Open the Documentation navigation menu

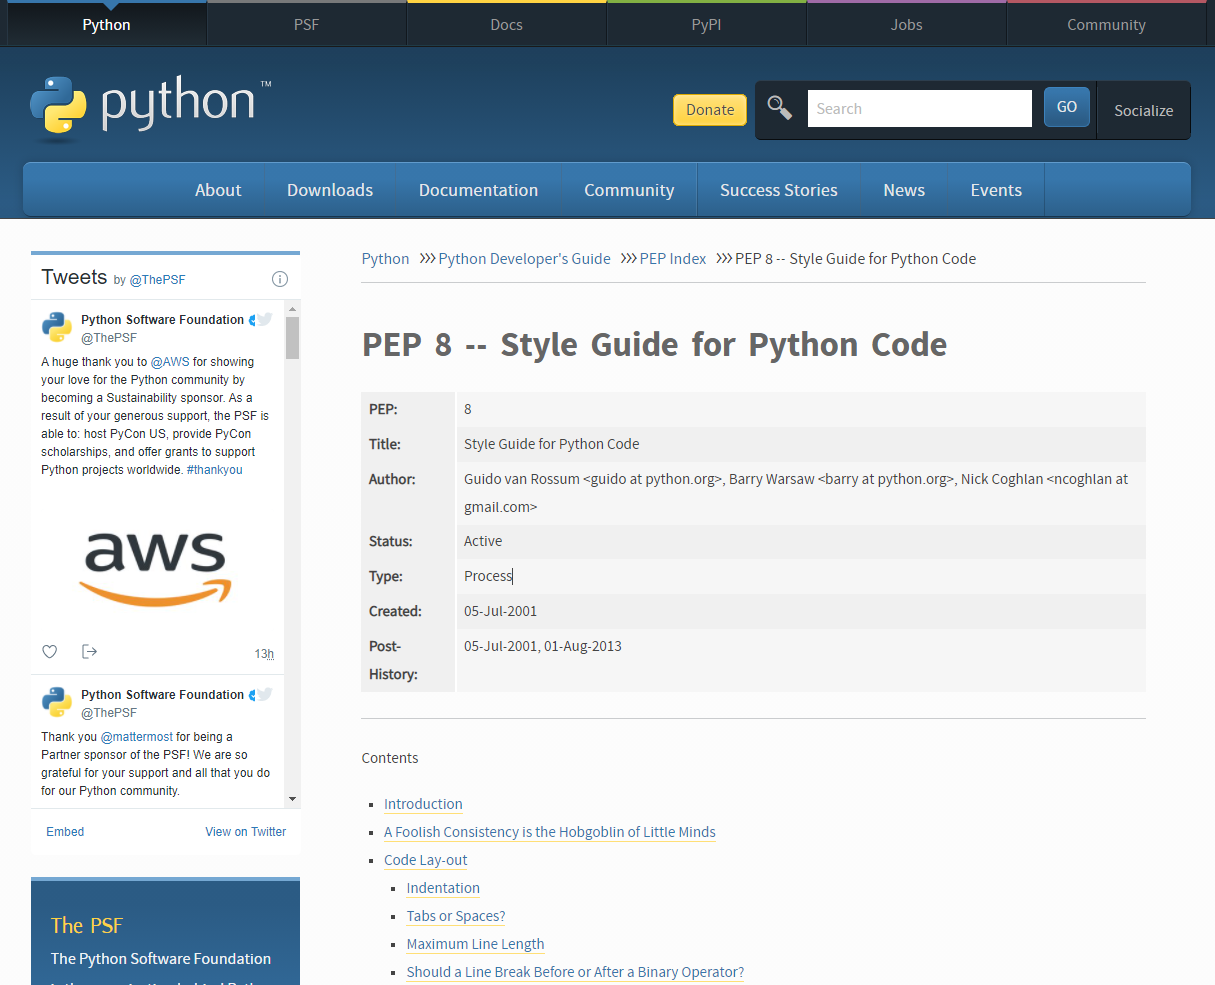478,190
